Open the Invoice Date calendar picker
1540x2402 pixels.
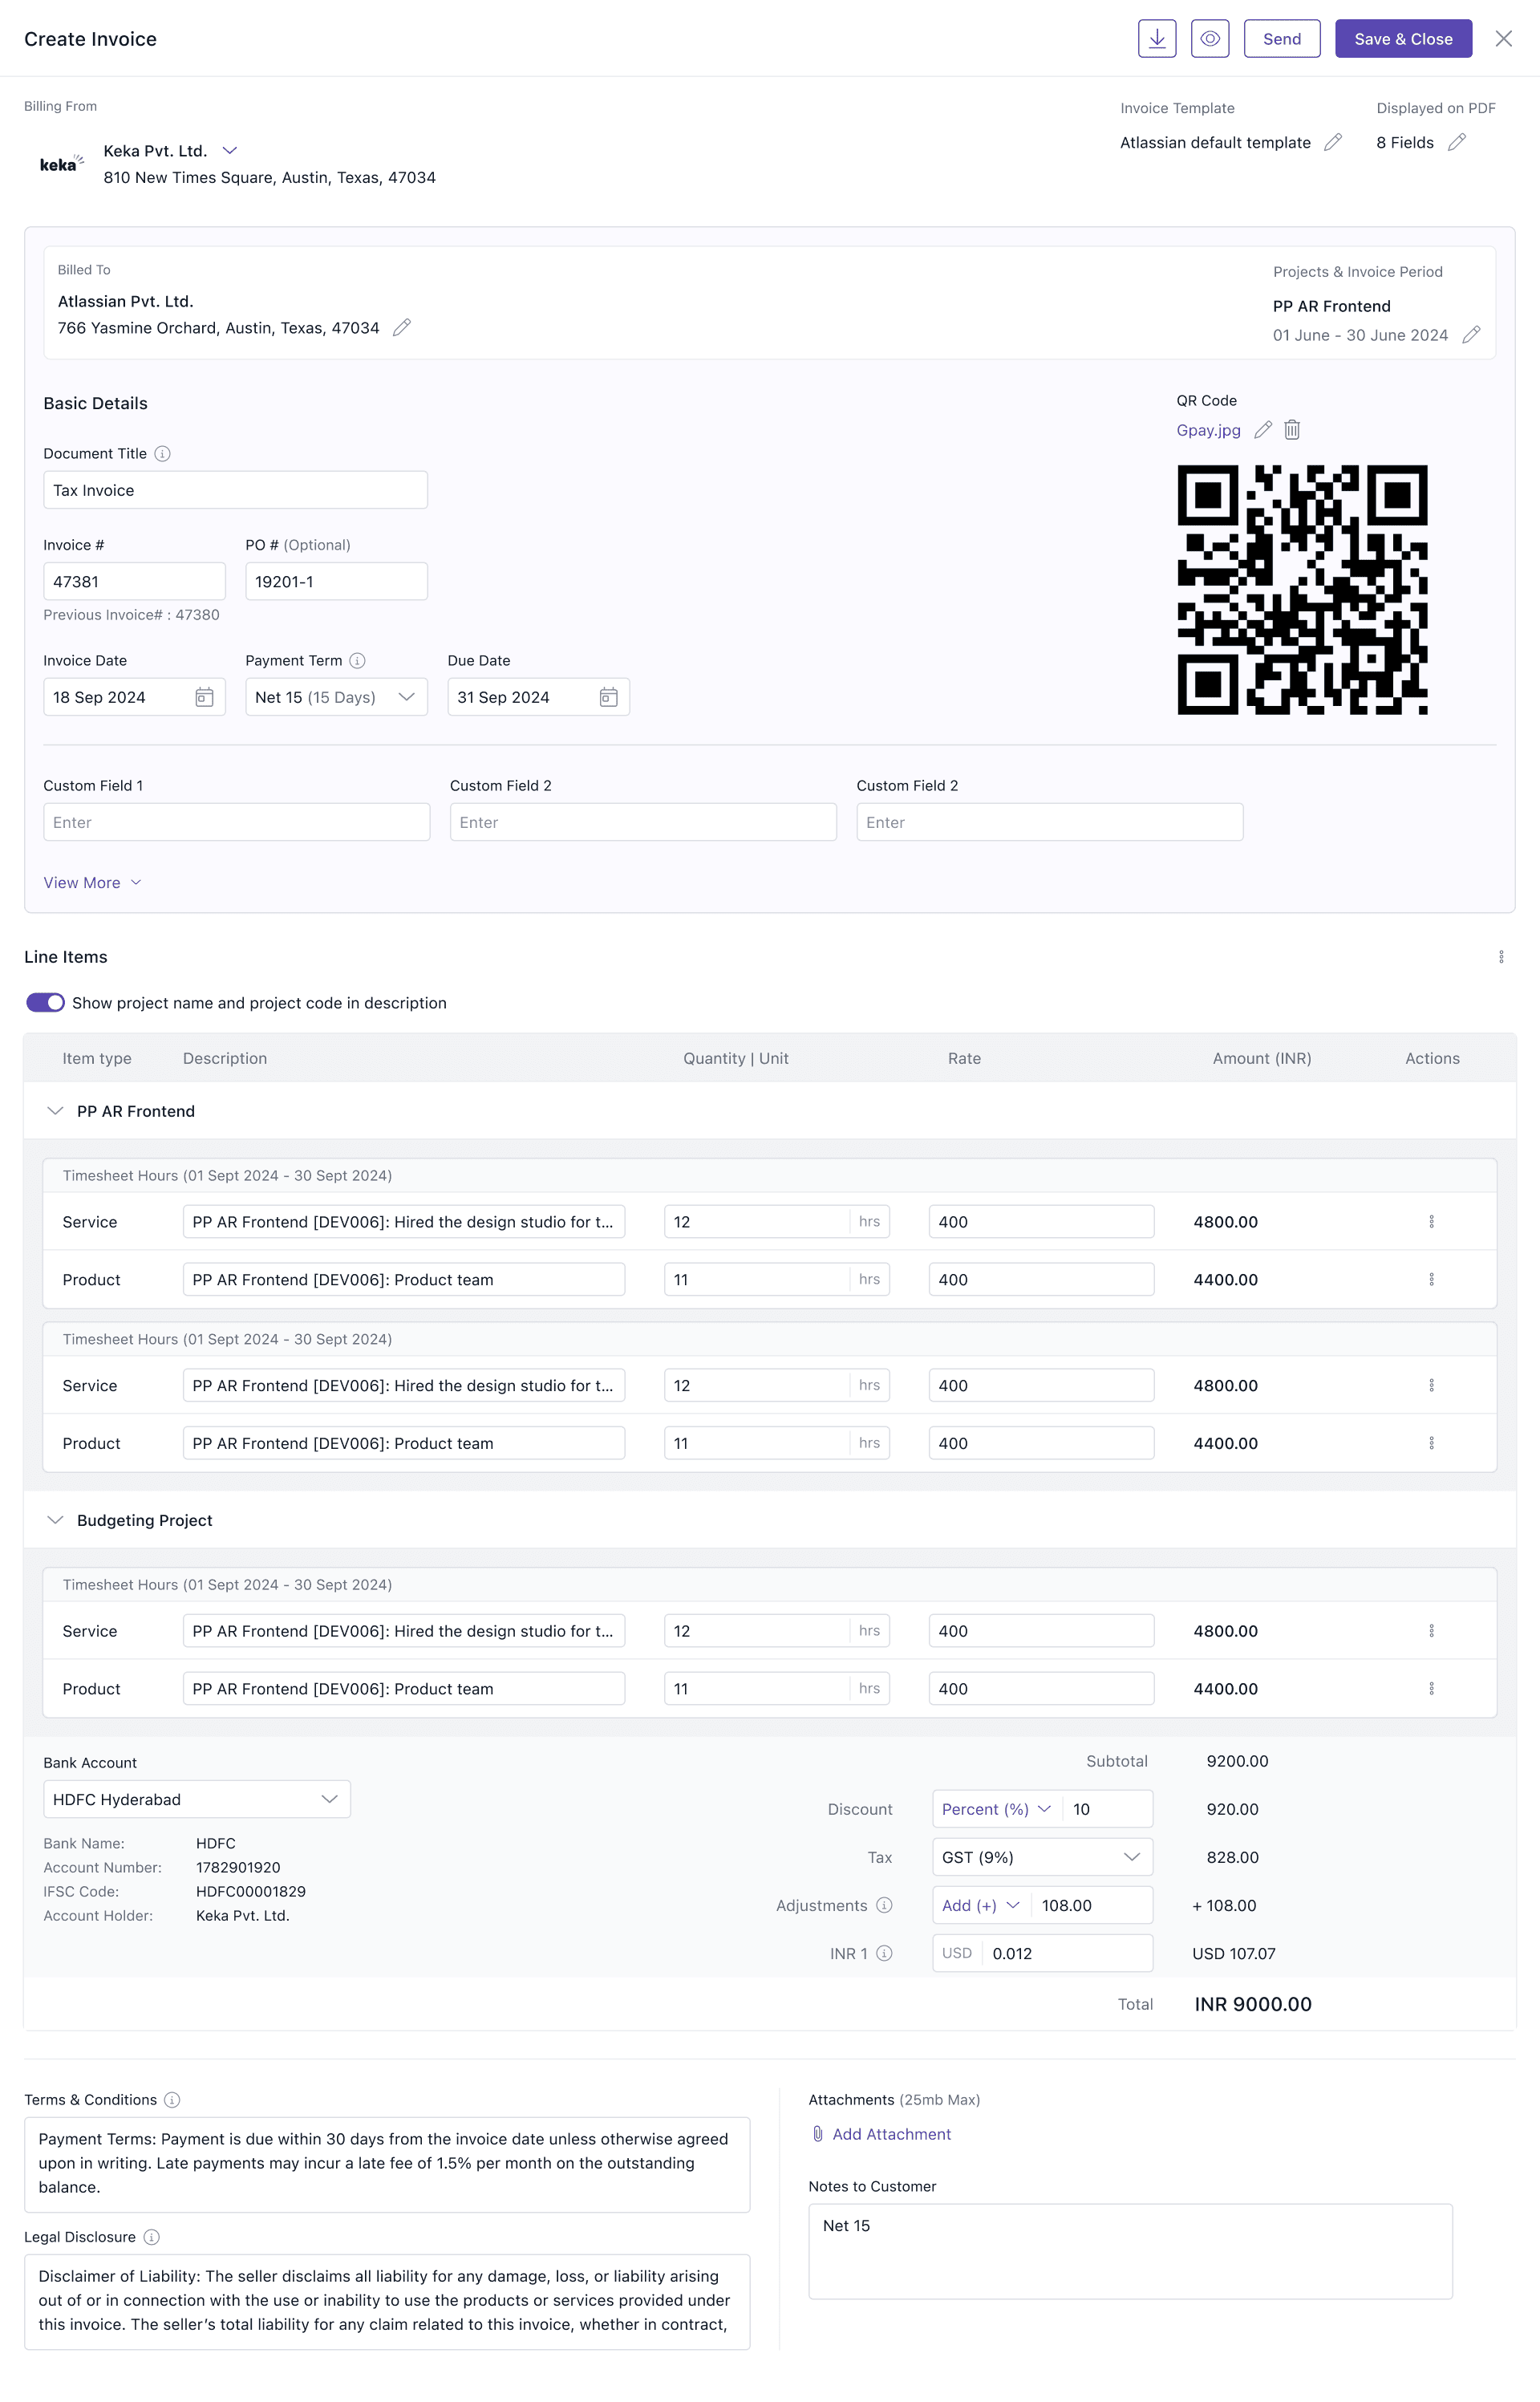(204, 697)
